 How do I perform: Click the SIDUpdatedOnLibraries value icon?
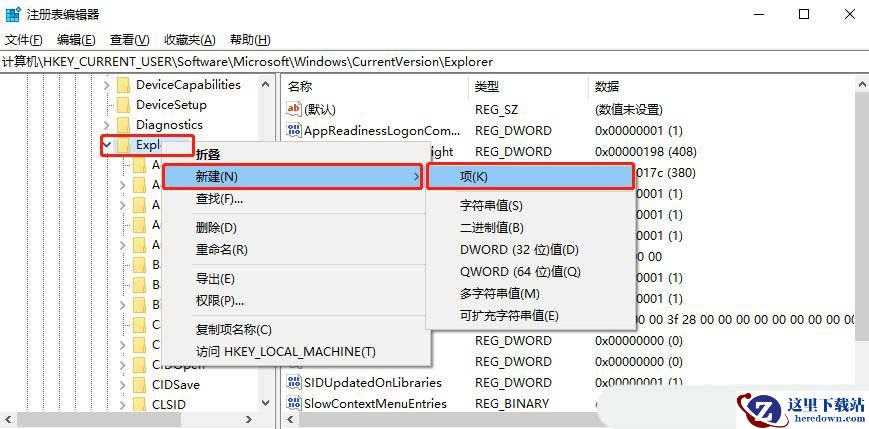click(294, 382)
